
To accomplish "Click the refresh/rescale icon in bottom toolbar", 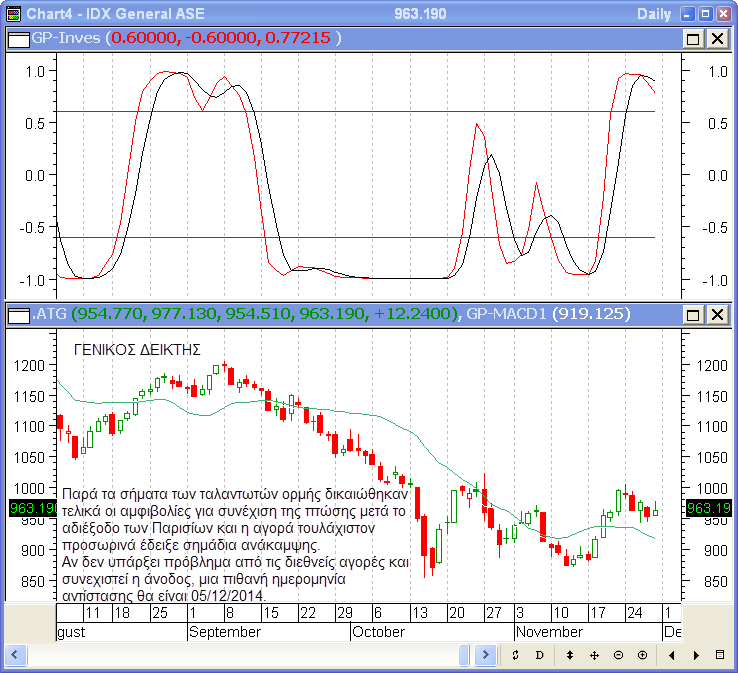I will (x=515, y=655).
